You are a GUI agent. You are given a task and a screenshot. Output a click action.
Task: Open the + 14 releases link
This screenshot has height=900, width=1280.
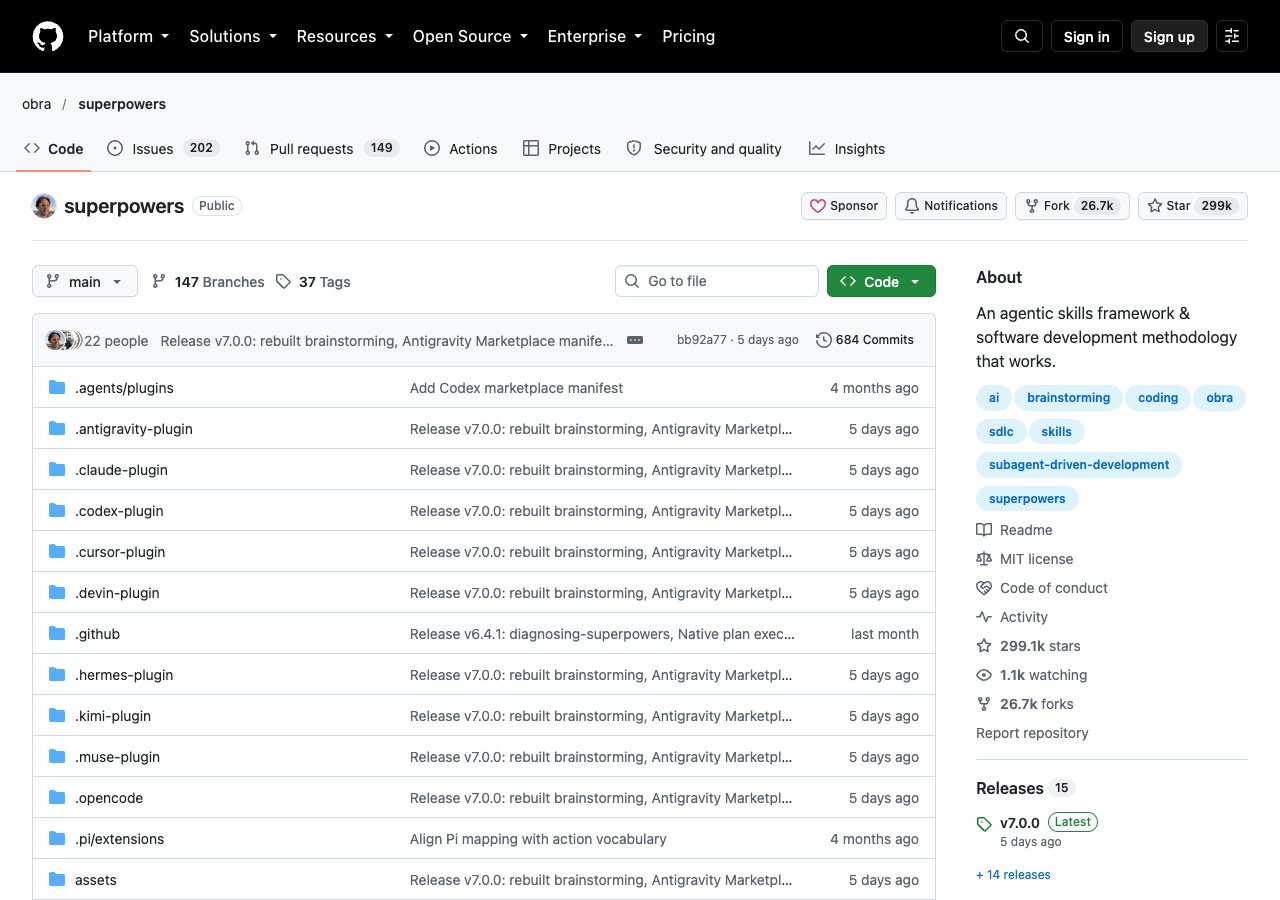click(x=1013, y=875)
